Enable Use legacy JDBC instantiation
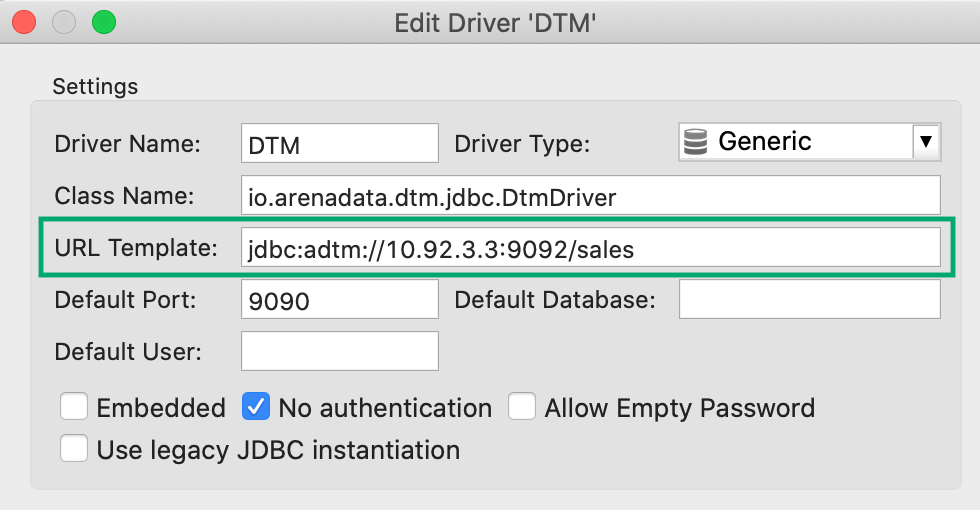 tap(73, 449)
